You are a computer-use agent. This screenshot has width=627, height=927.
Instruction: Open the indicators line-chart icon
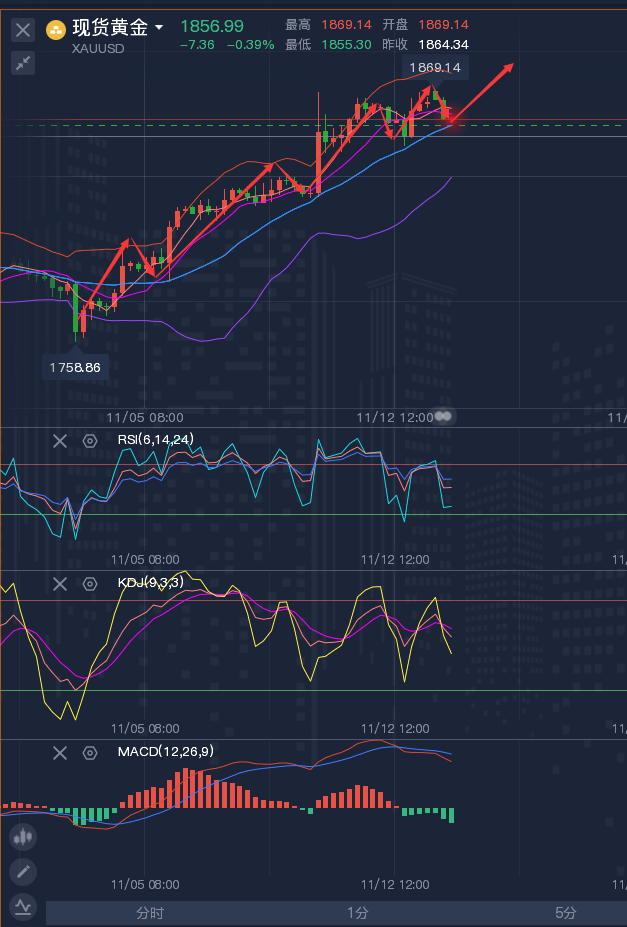coord(23,906)
